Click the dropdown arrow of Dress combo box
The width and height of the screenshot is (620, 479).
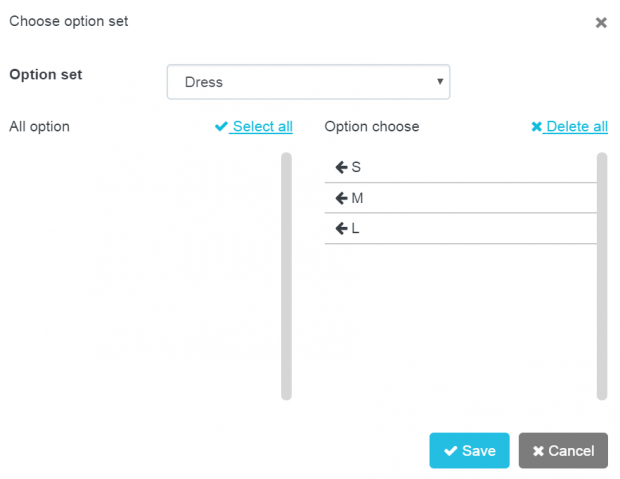tap(440, 81)
